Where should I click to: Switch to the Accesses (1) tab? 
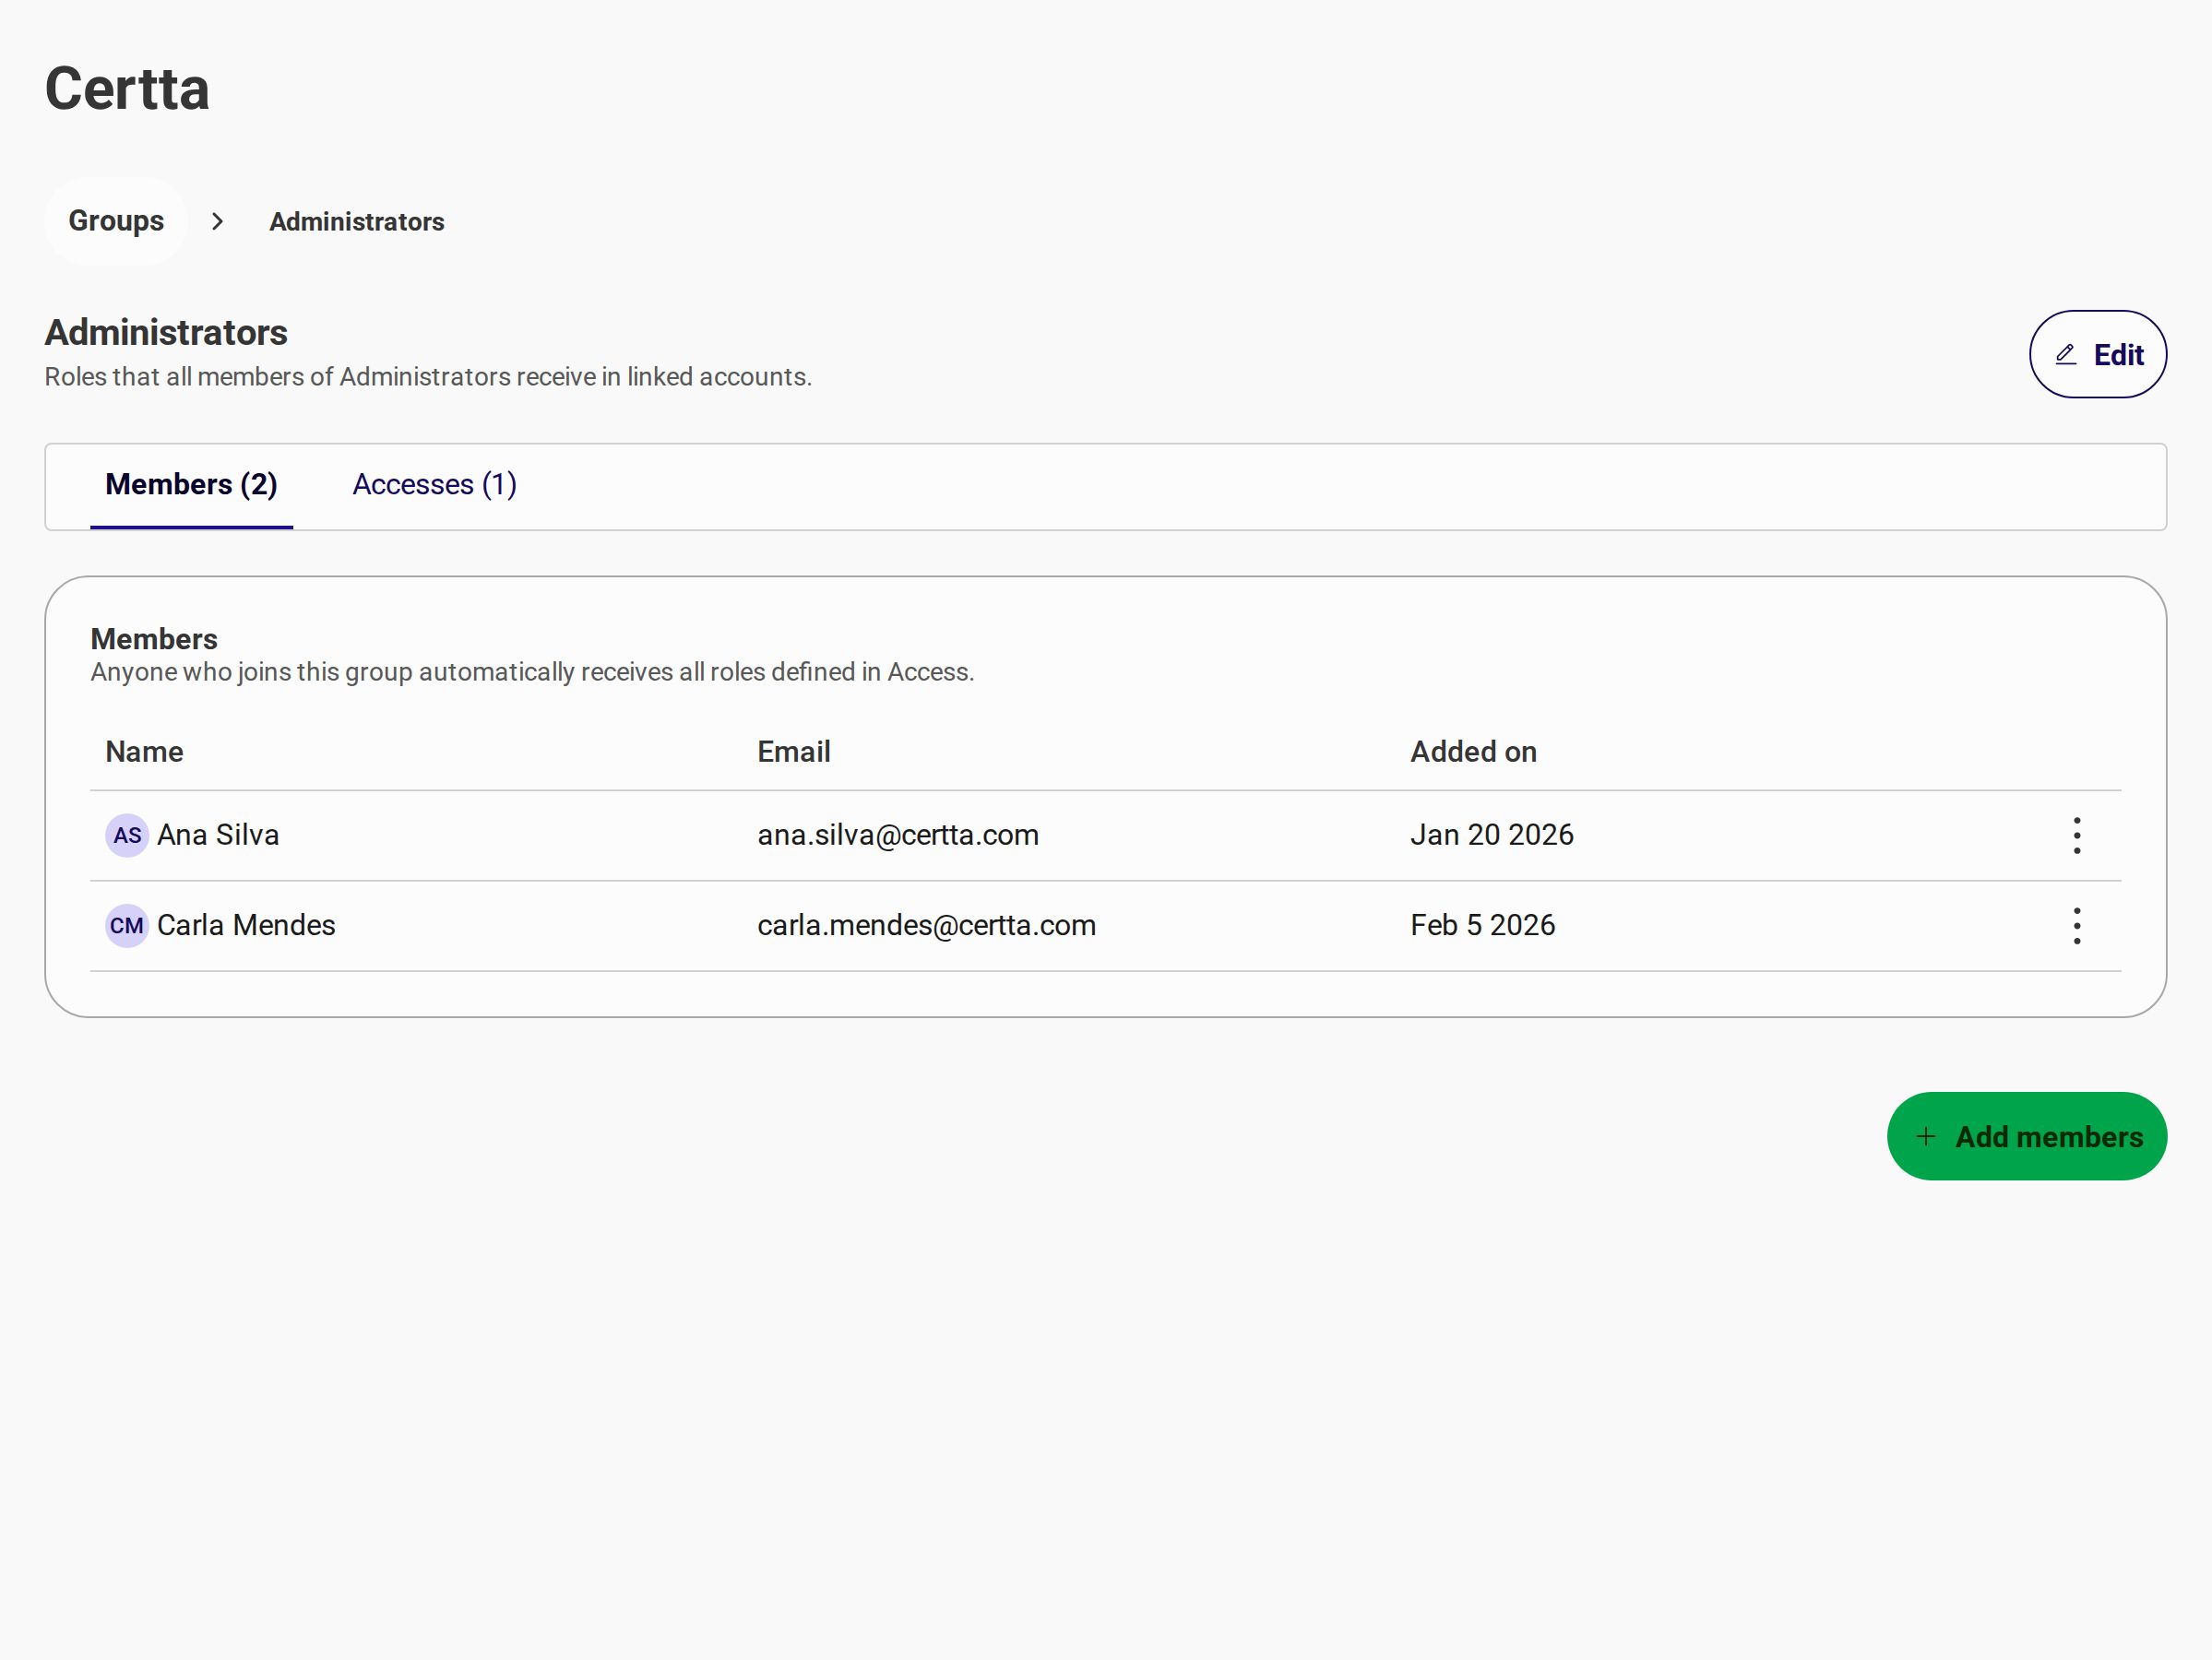tap(434, 485)
